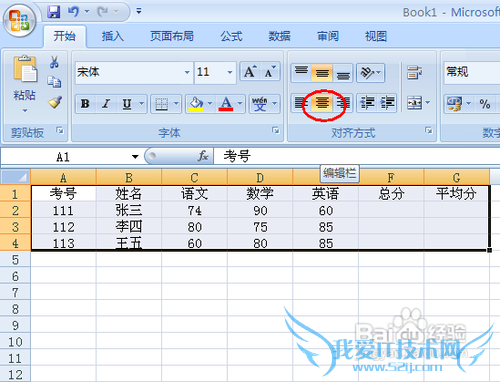Open the 审阅 ribbon tab
This screenshot has height=382, width=500.
328,36
